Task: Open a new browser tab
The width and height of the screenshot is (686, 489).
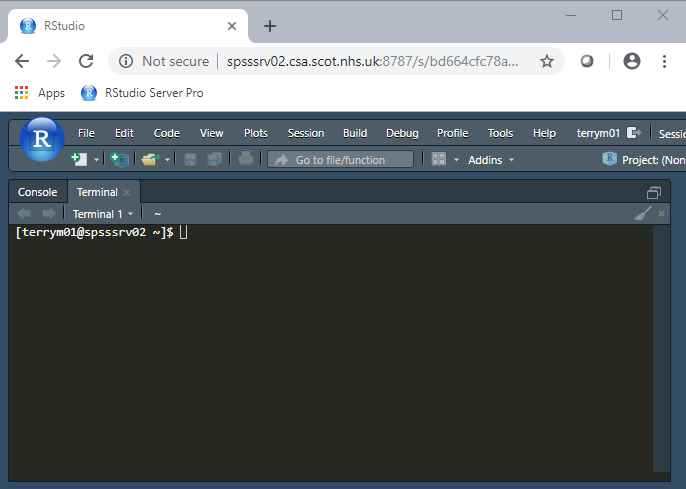Action: point(270,26)
